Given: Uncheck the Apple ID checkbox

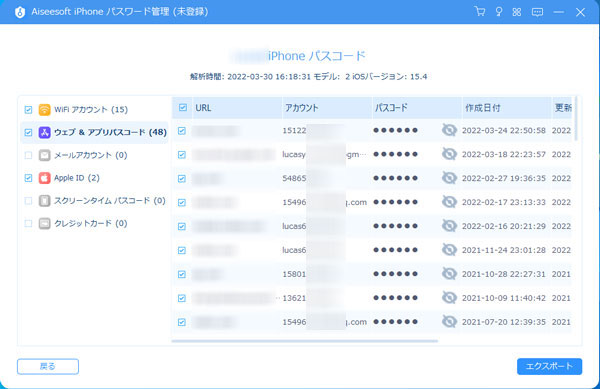Looking at the screenshot, I should [x=28, y=178].
